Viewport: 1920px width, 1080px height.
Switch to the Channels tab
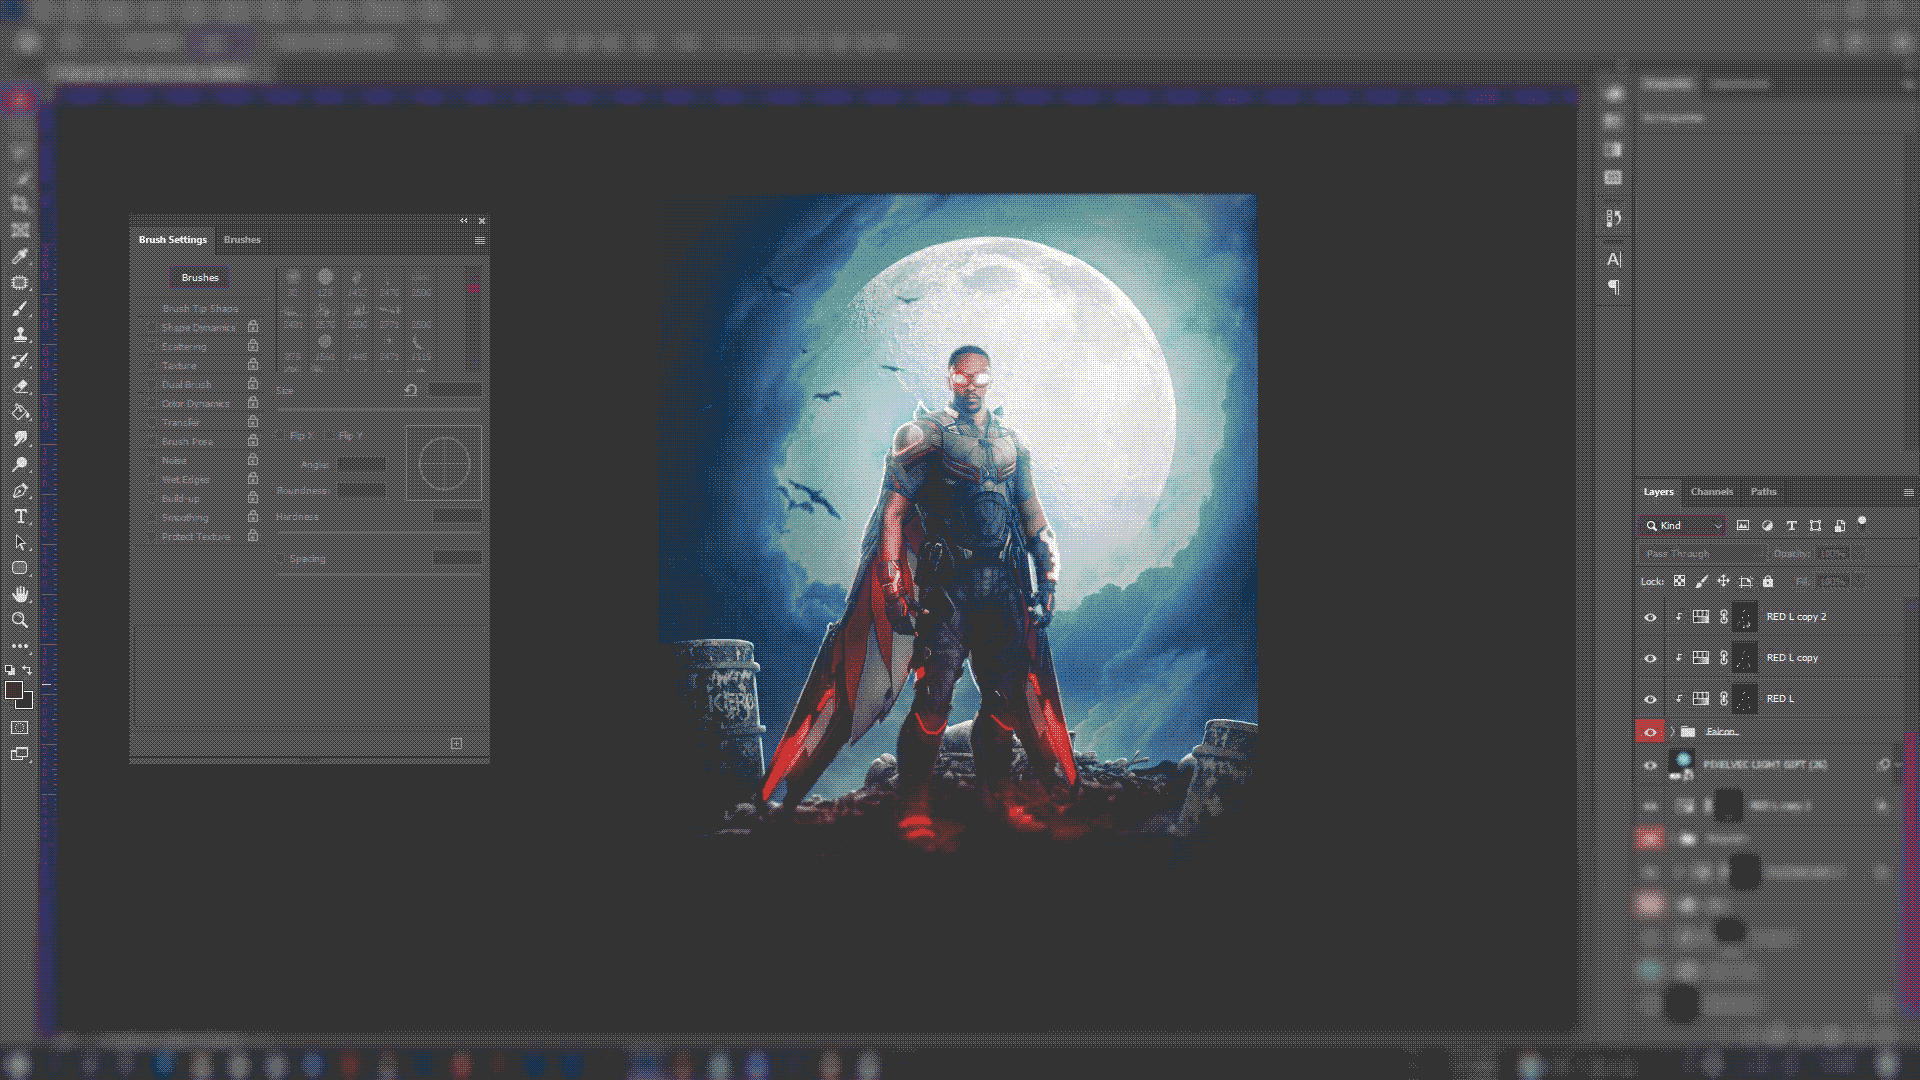pos(1711,492)
